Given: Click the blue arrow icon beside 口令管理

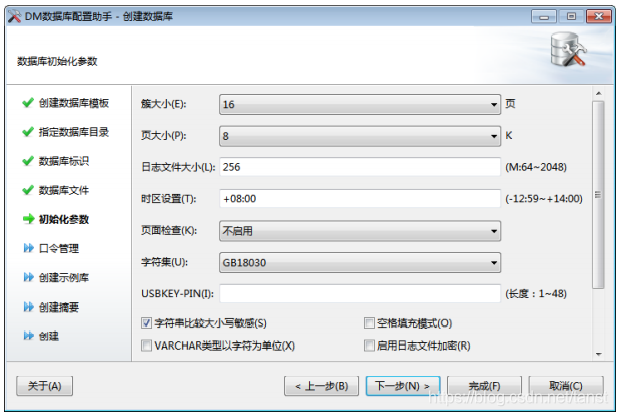Looking at the screenshot, I should tap(28, 248).
